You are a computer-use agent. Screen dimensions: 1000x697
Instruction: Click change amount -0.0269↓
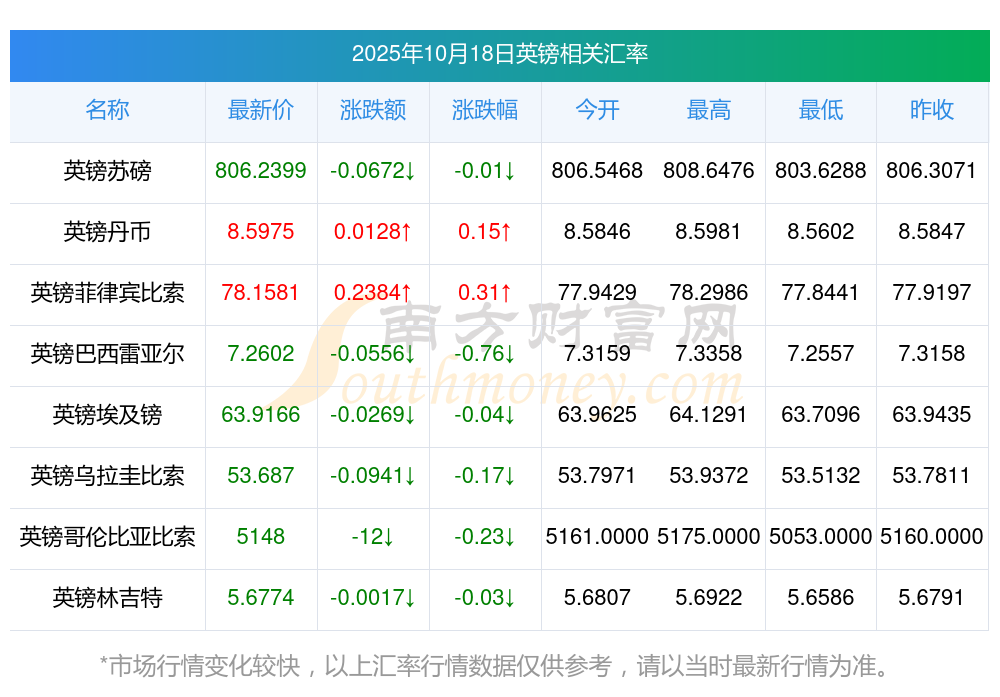pos(373,415)
